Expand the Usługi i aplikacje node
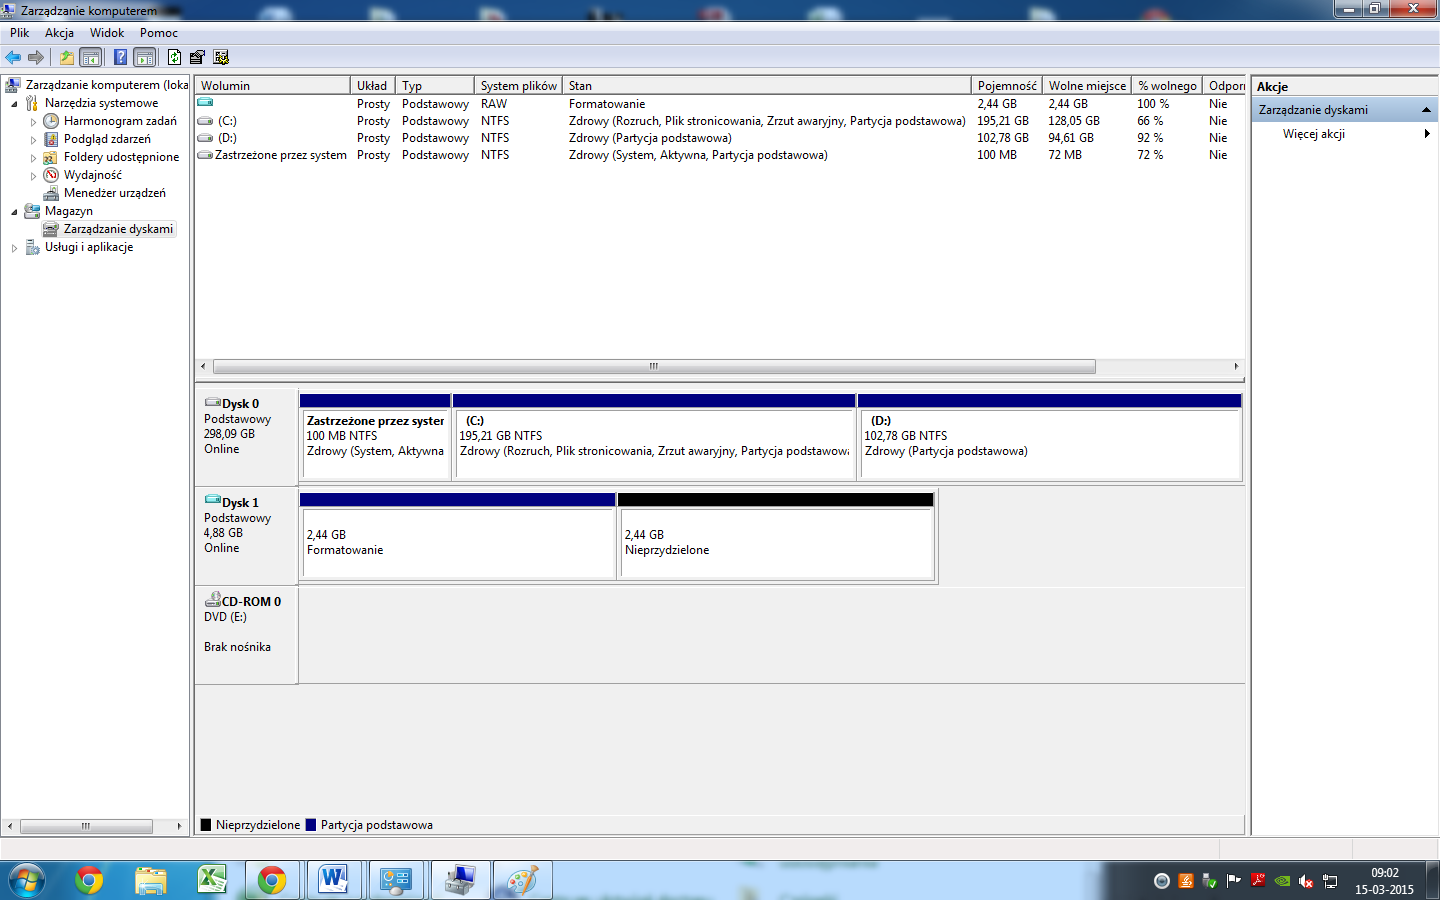 click(x=14, y=247)
